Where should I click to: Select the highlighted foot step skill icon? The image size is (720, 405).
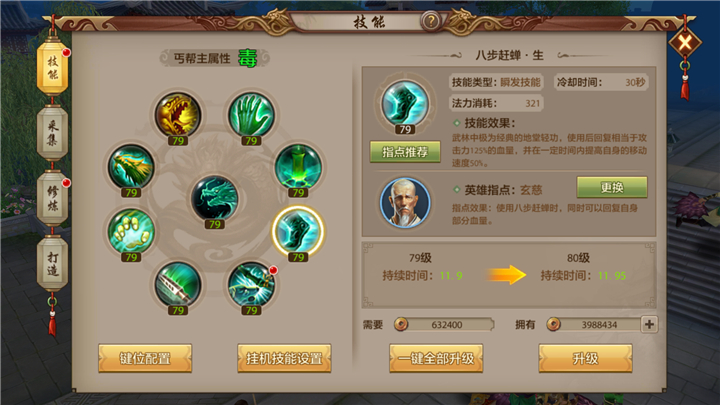[x=298, y=231]
